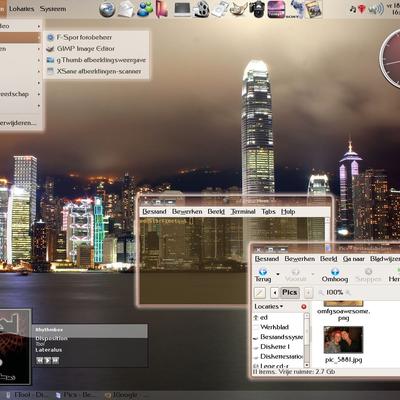Select the omfgsoawesome.png file label
Screen dimensions: 400x400
click(343, 314)
